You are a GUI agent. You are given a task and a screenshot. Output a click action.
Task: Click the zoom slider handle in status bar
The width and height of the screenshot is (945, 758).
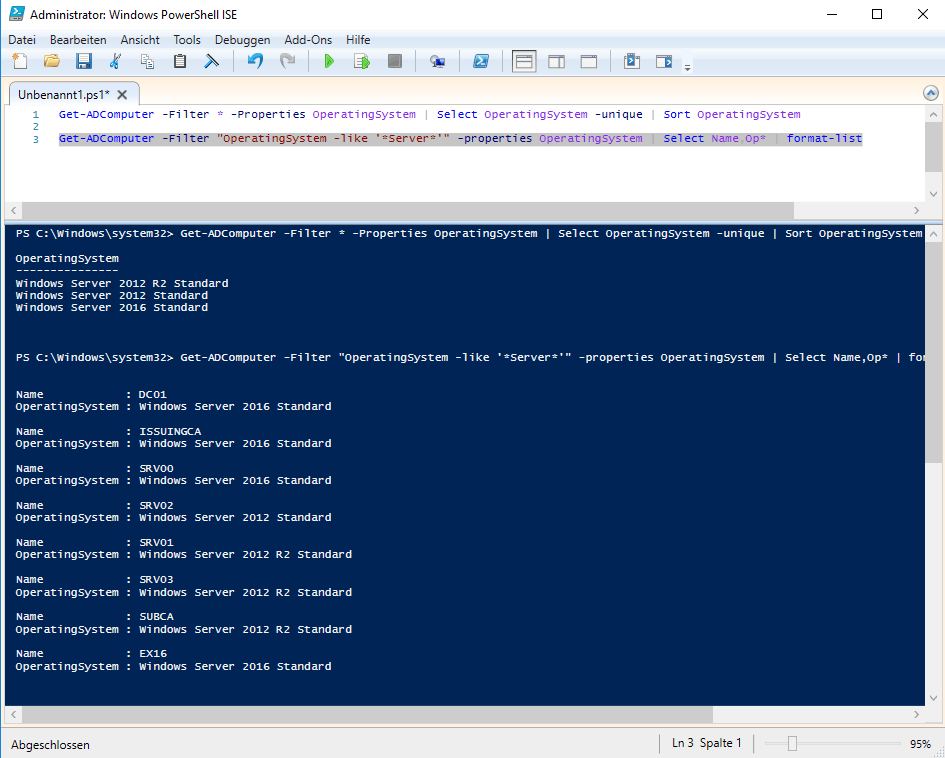[792, 744]
